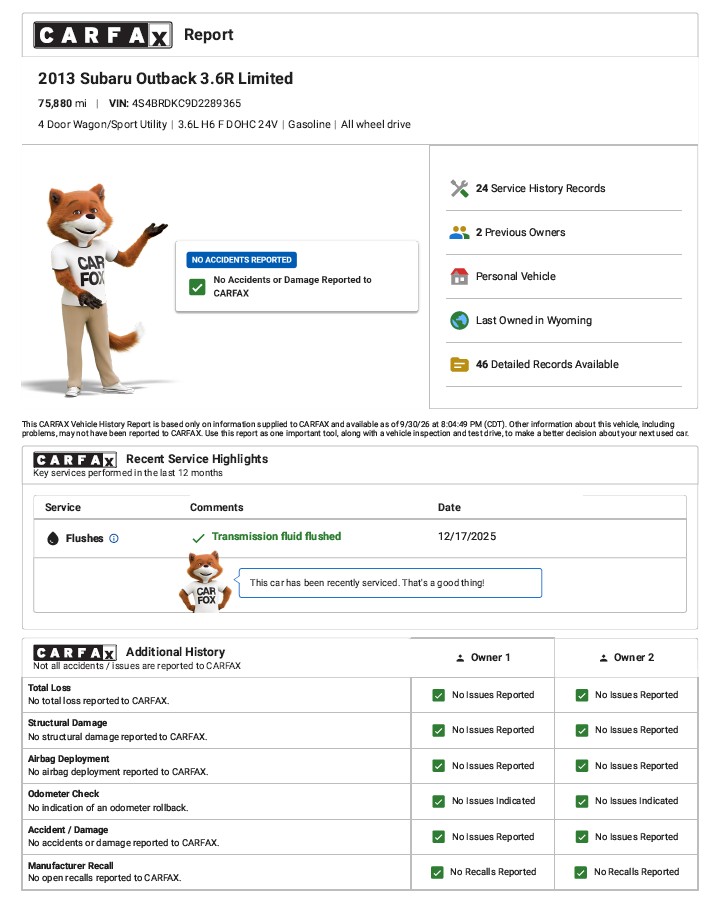Click Owner 1 Manufacturer Recall checkmark
Screen dimensions: 718x910
coord(437,872)
